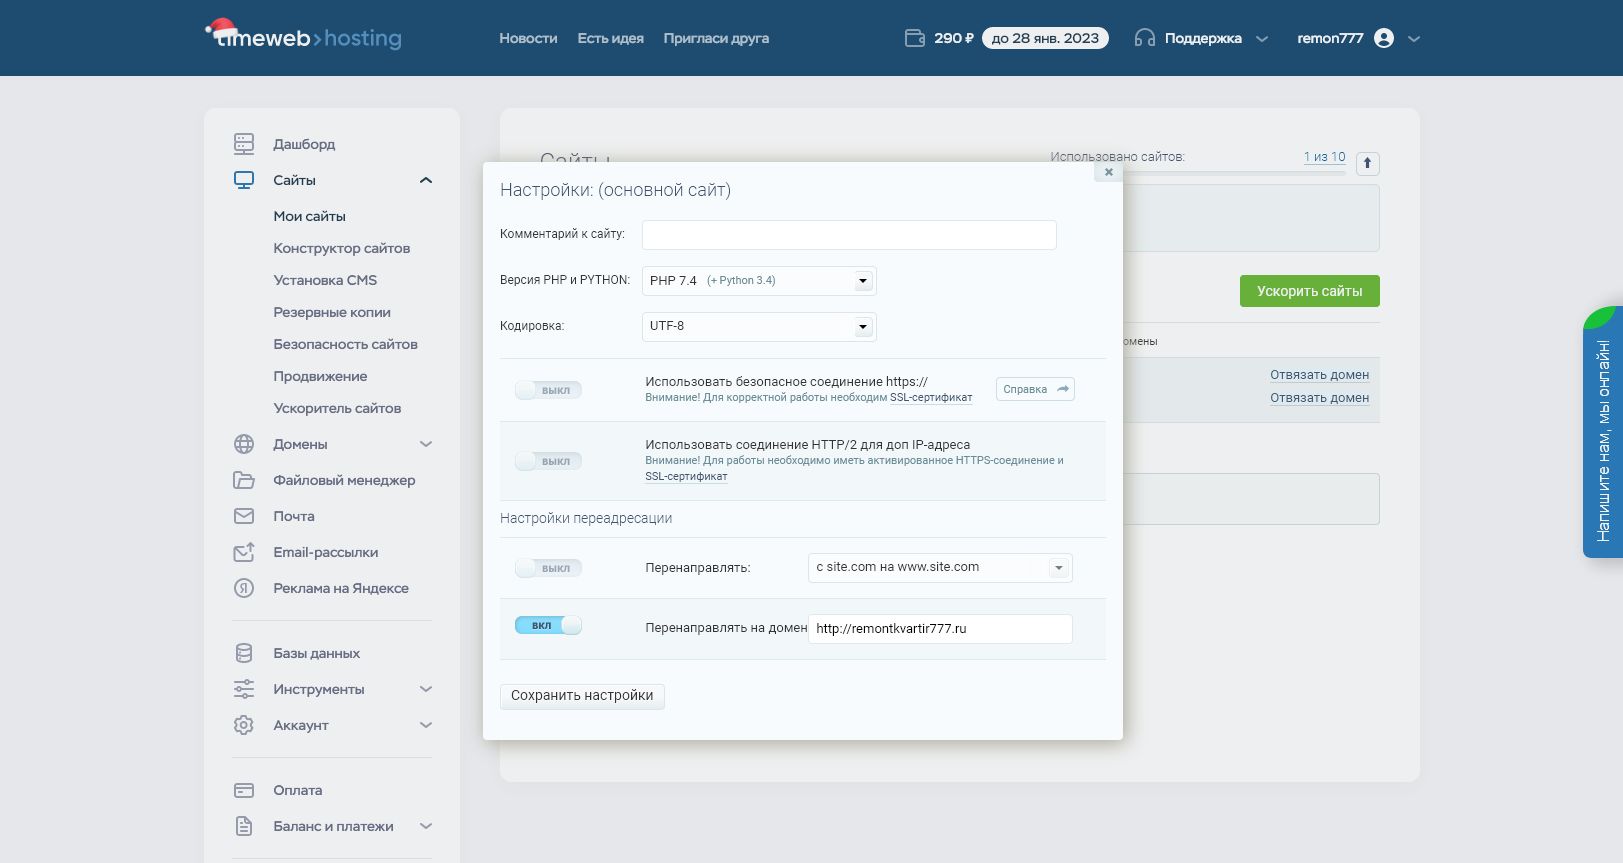
Task: Toggle the HTTP/2 connection switch
Action: [548, 461]
